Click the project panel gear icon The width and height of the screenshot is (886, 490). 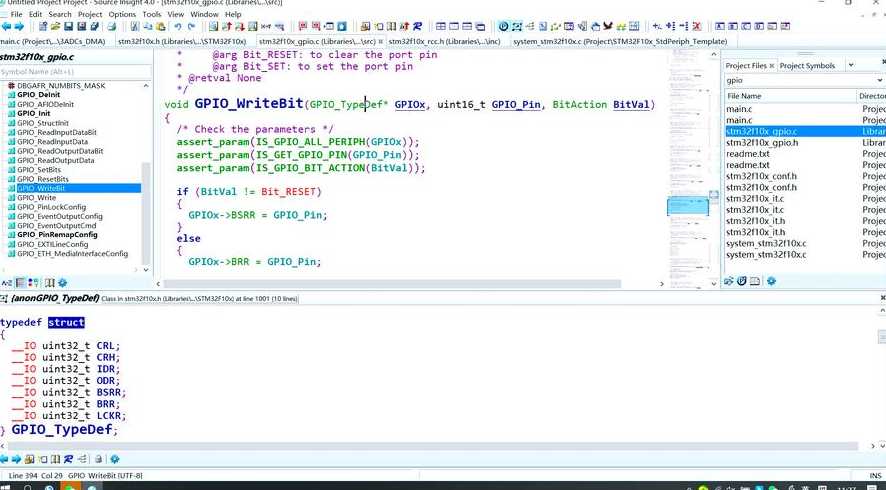tap(771, 281)
